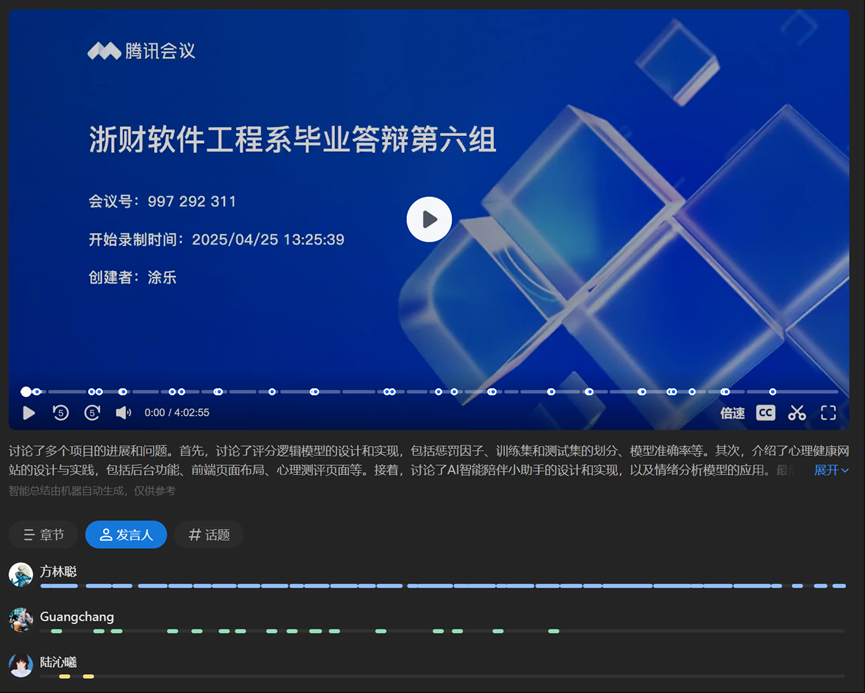Click Guangchang's avatar
This screenshot has width=865, height=693.
coord(21,620)
